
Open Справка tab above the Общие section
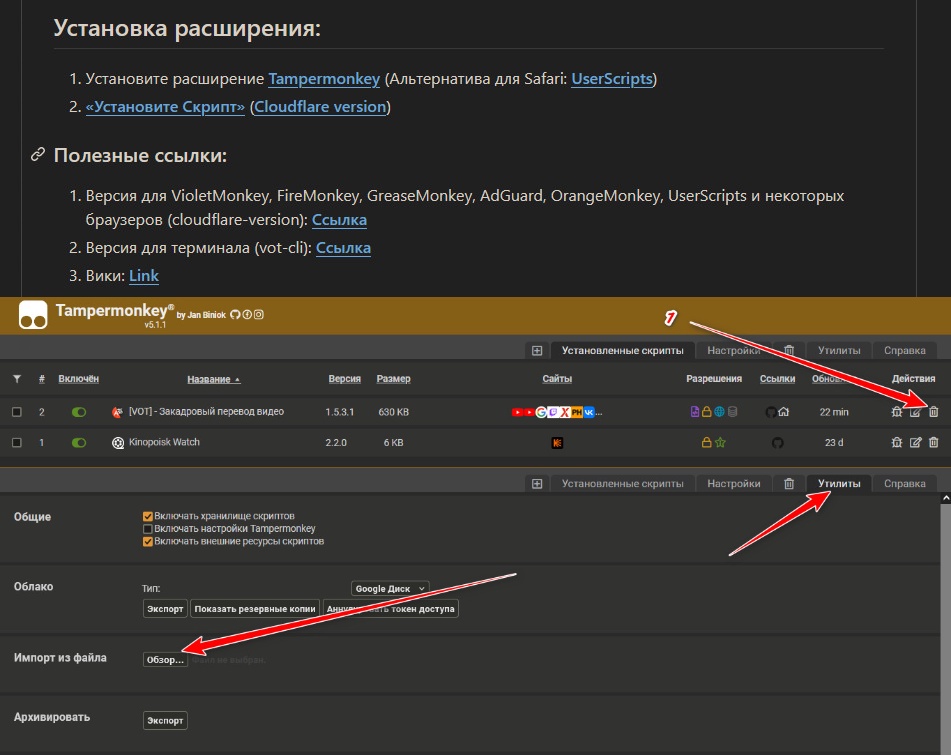coord(904,483)
